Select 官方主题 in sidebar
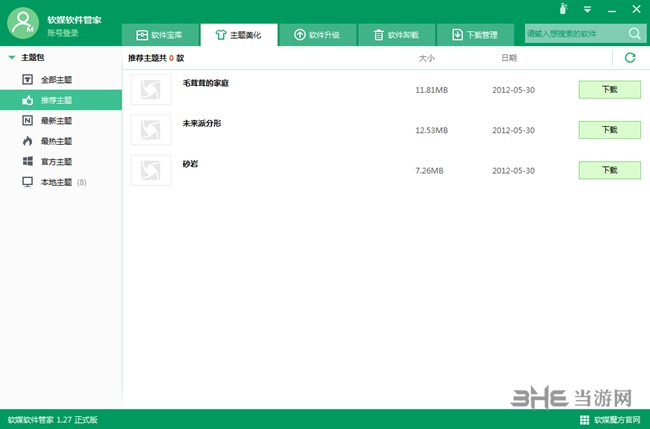This screenshot has width=650, height=429. [x=61, y=162]
